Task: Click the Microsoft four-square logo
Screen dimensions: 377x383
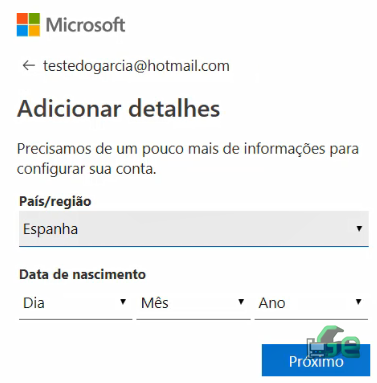Action: (x=28, y=25)
